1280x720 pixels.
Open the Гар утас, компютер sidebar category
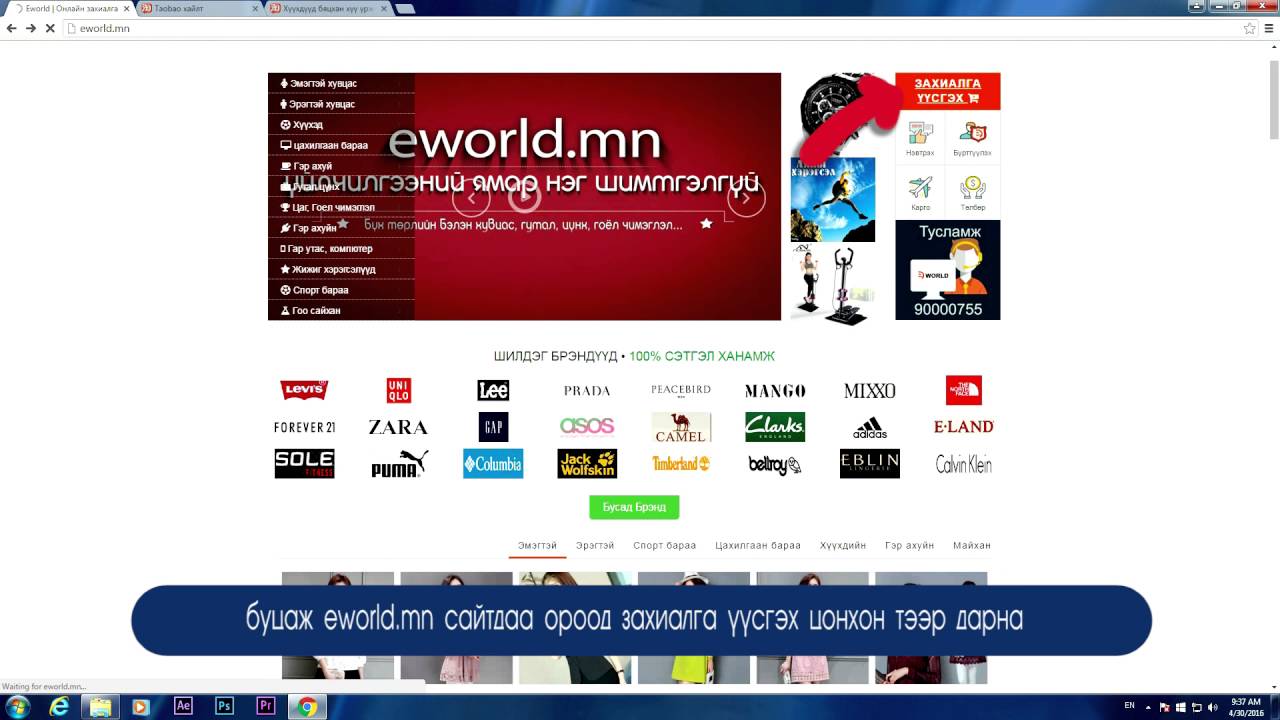341,249
